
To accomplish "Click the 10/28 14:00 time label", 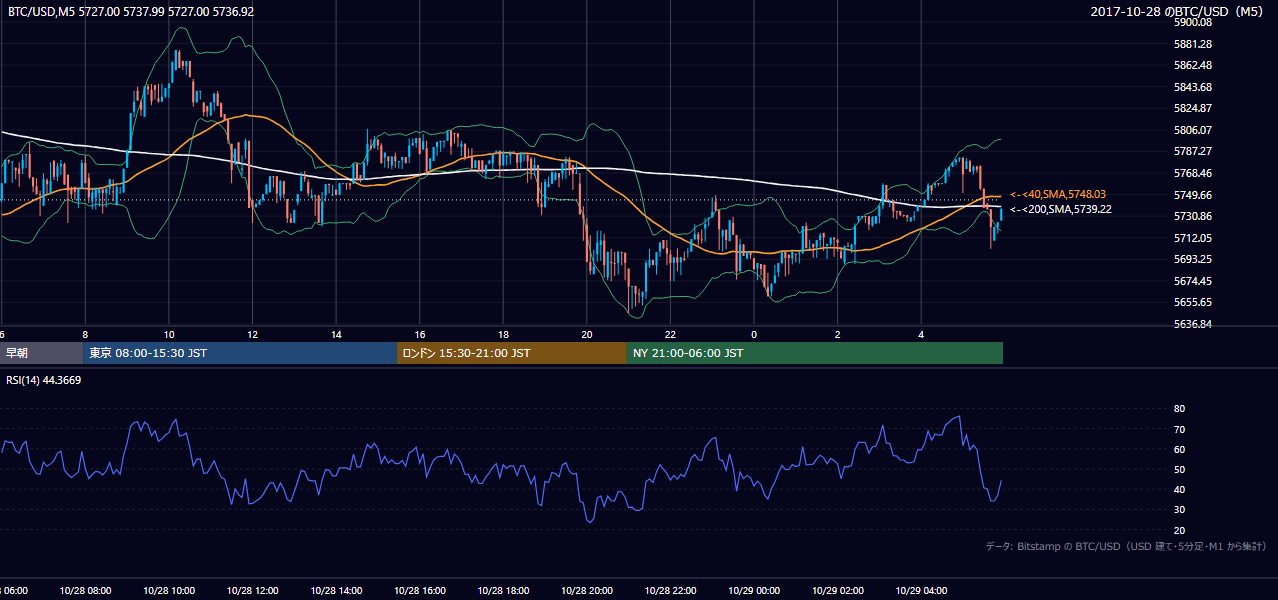I will point(336,590).
